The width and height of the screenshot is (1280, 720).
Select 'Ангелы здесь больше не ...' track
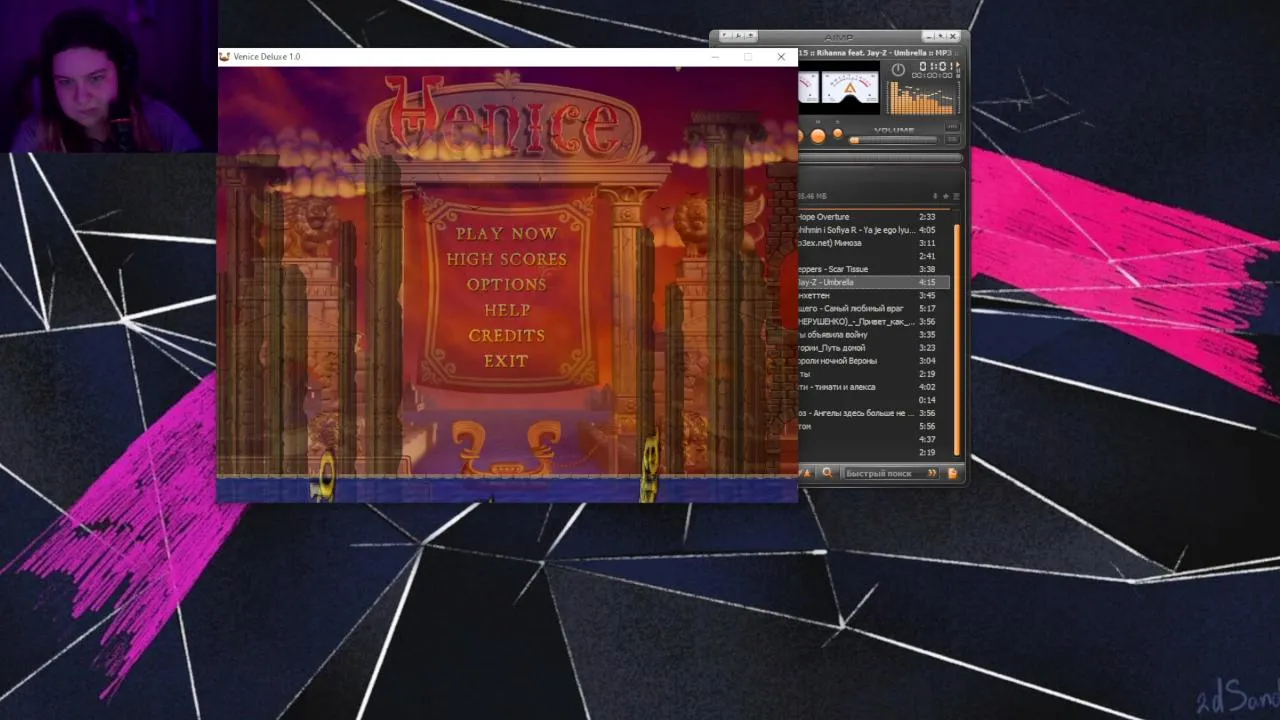874,413
